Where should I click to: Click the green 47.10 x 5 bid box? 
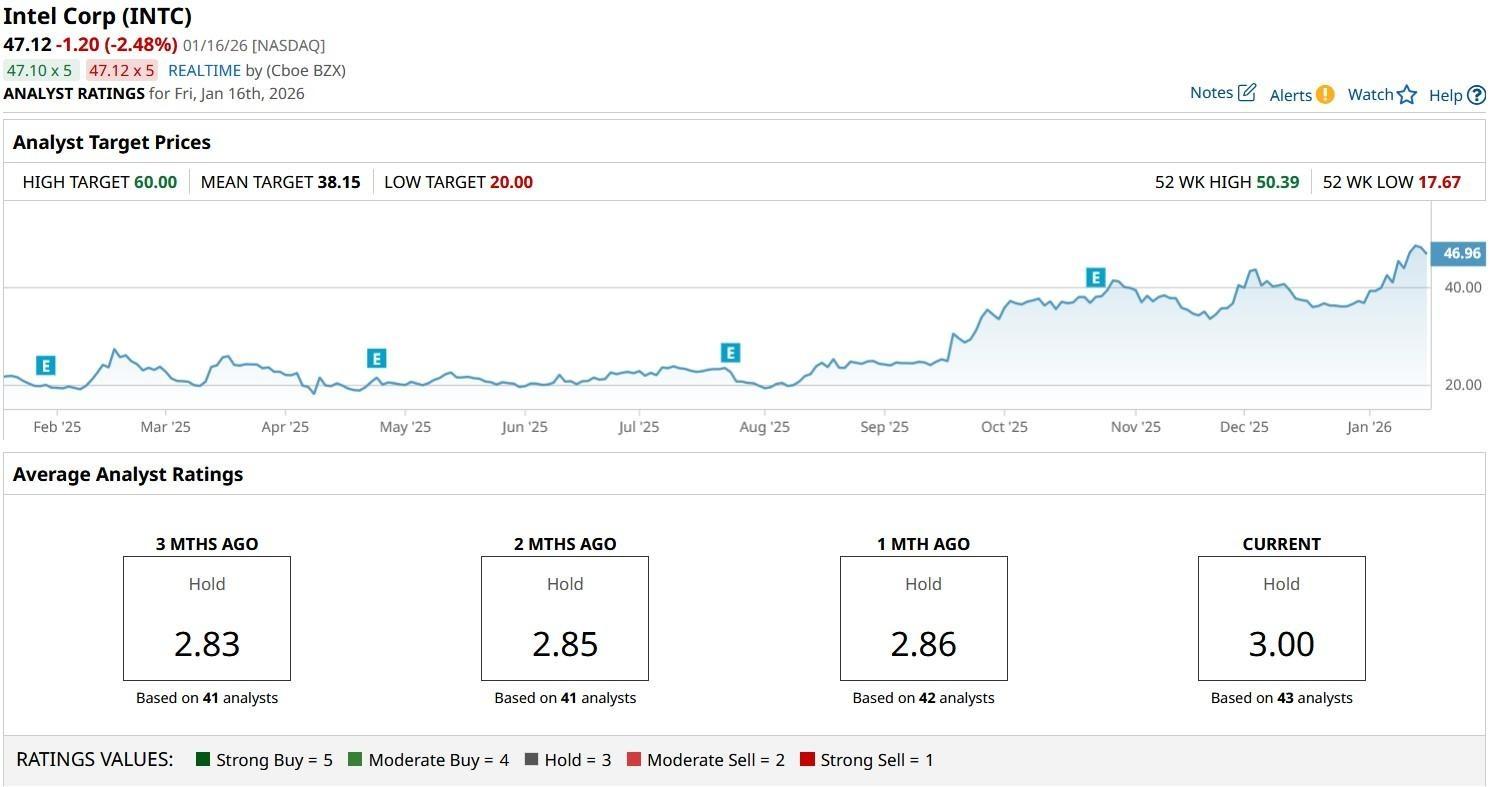[x=40, y=70]
